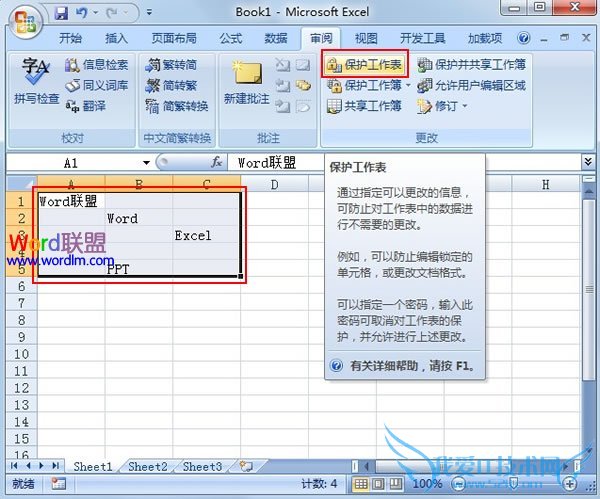Run 拼写检查 spelling check
Screen dimensions: 600x499
(36, 82)
